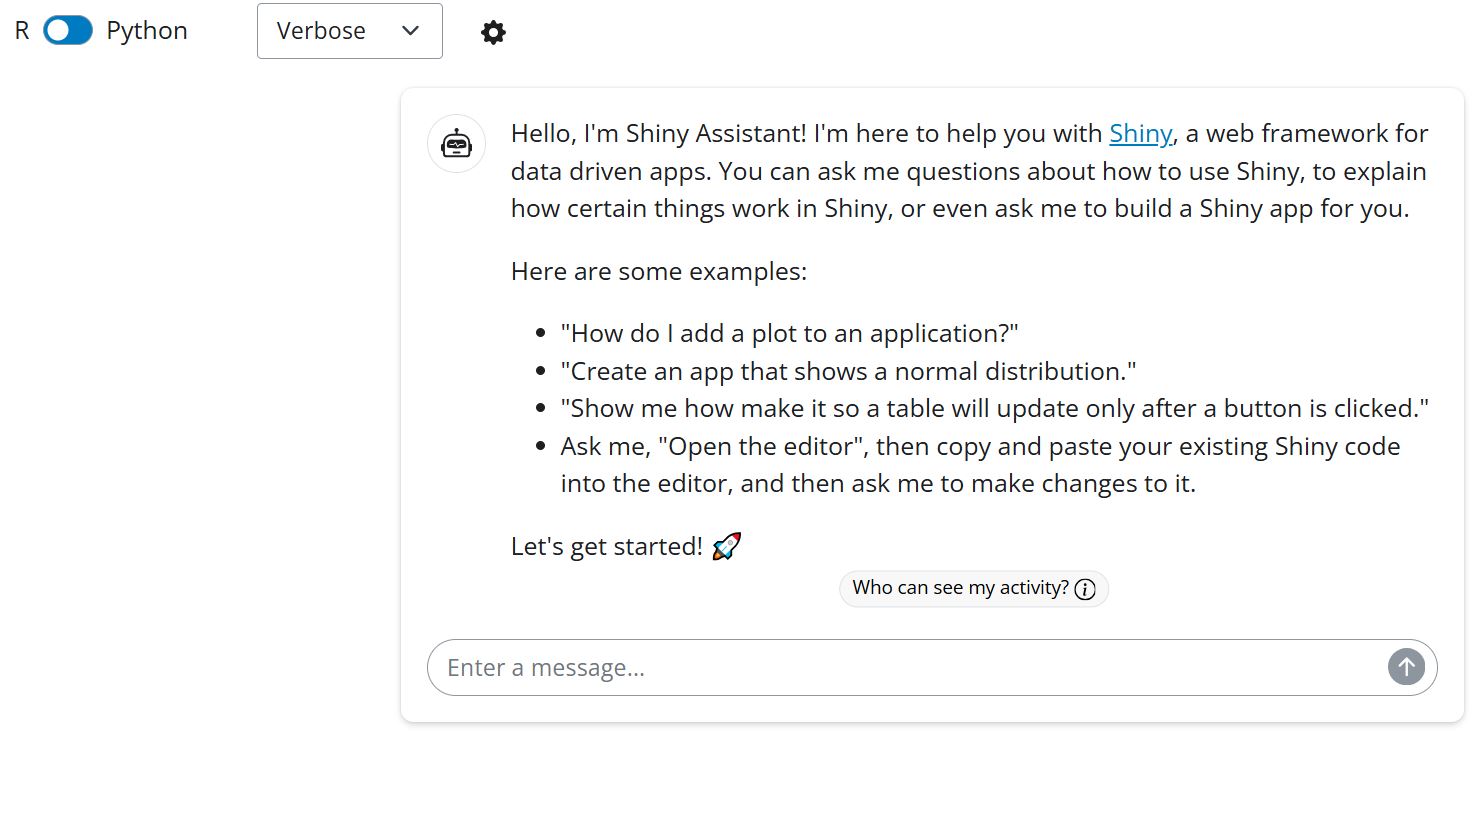Click the info circle icon beside activity text
The height and width of the screenshot is (814, 1472).
1085,589
